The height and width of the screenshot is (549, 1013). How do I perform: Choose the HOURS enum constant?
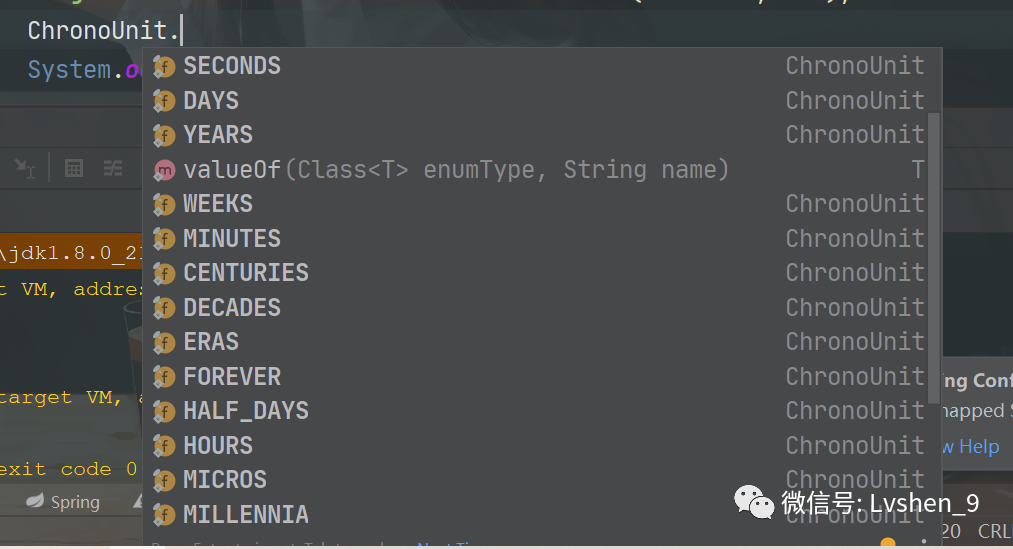tap(218, 446)
